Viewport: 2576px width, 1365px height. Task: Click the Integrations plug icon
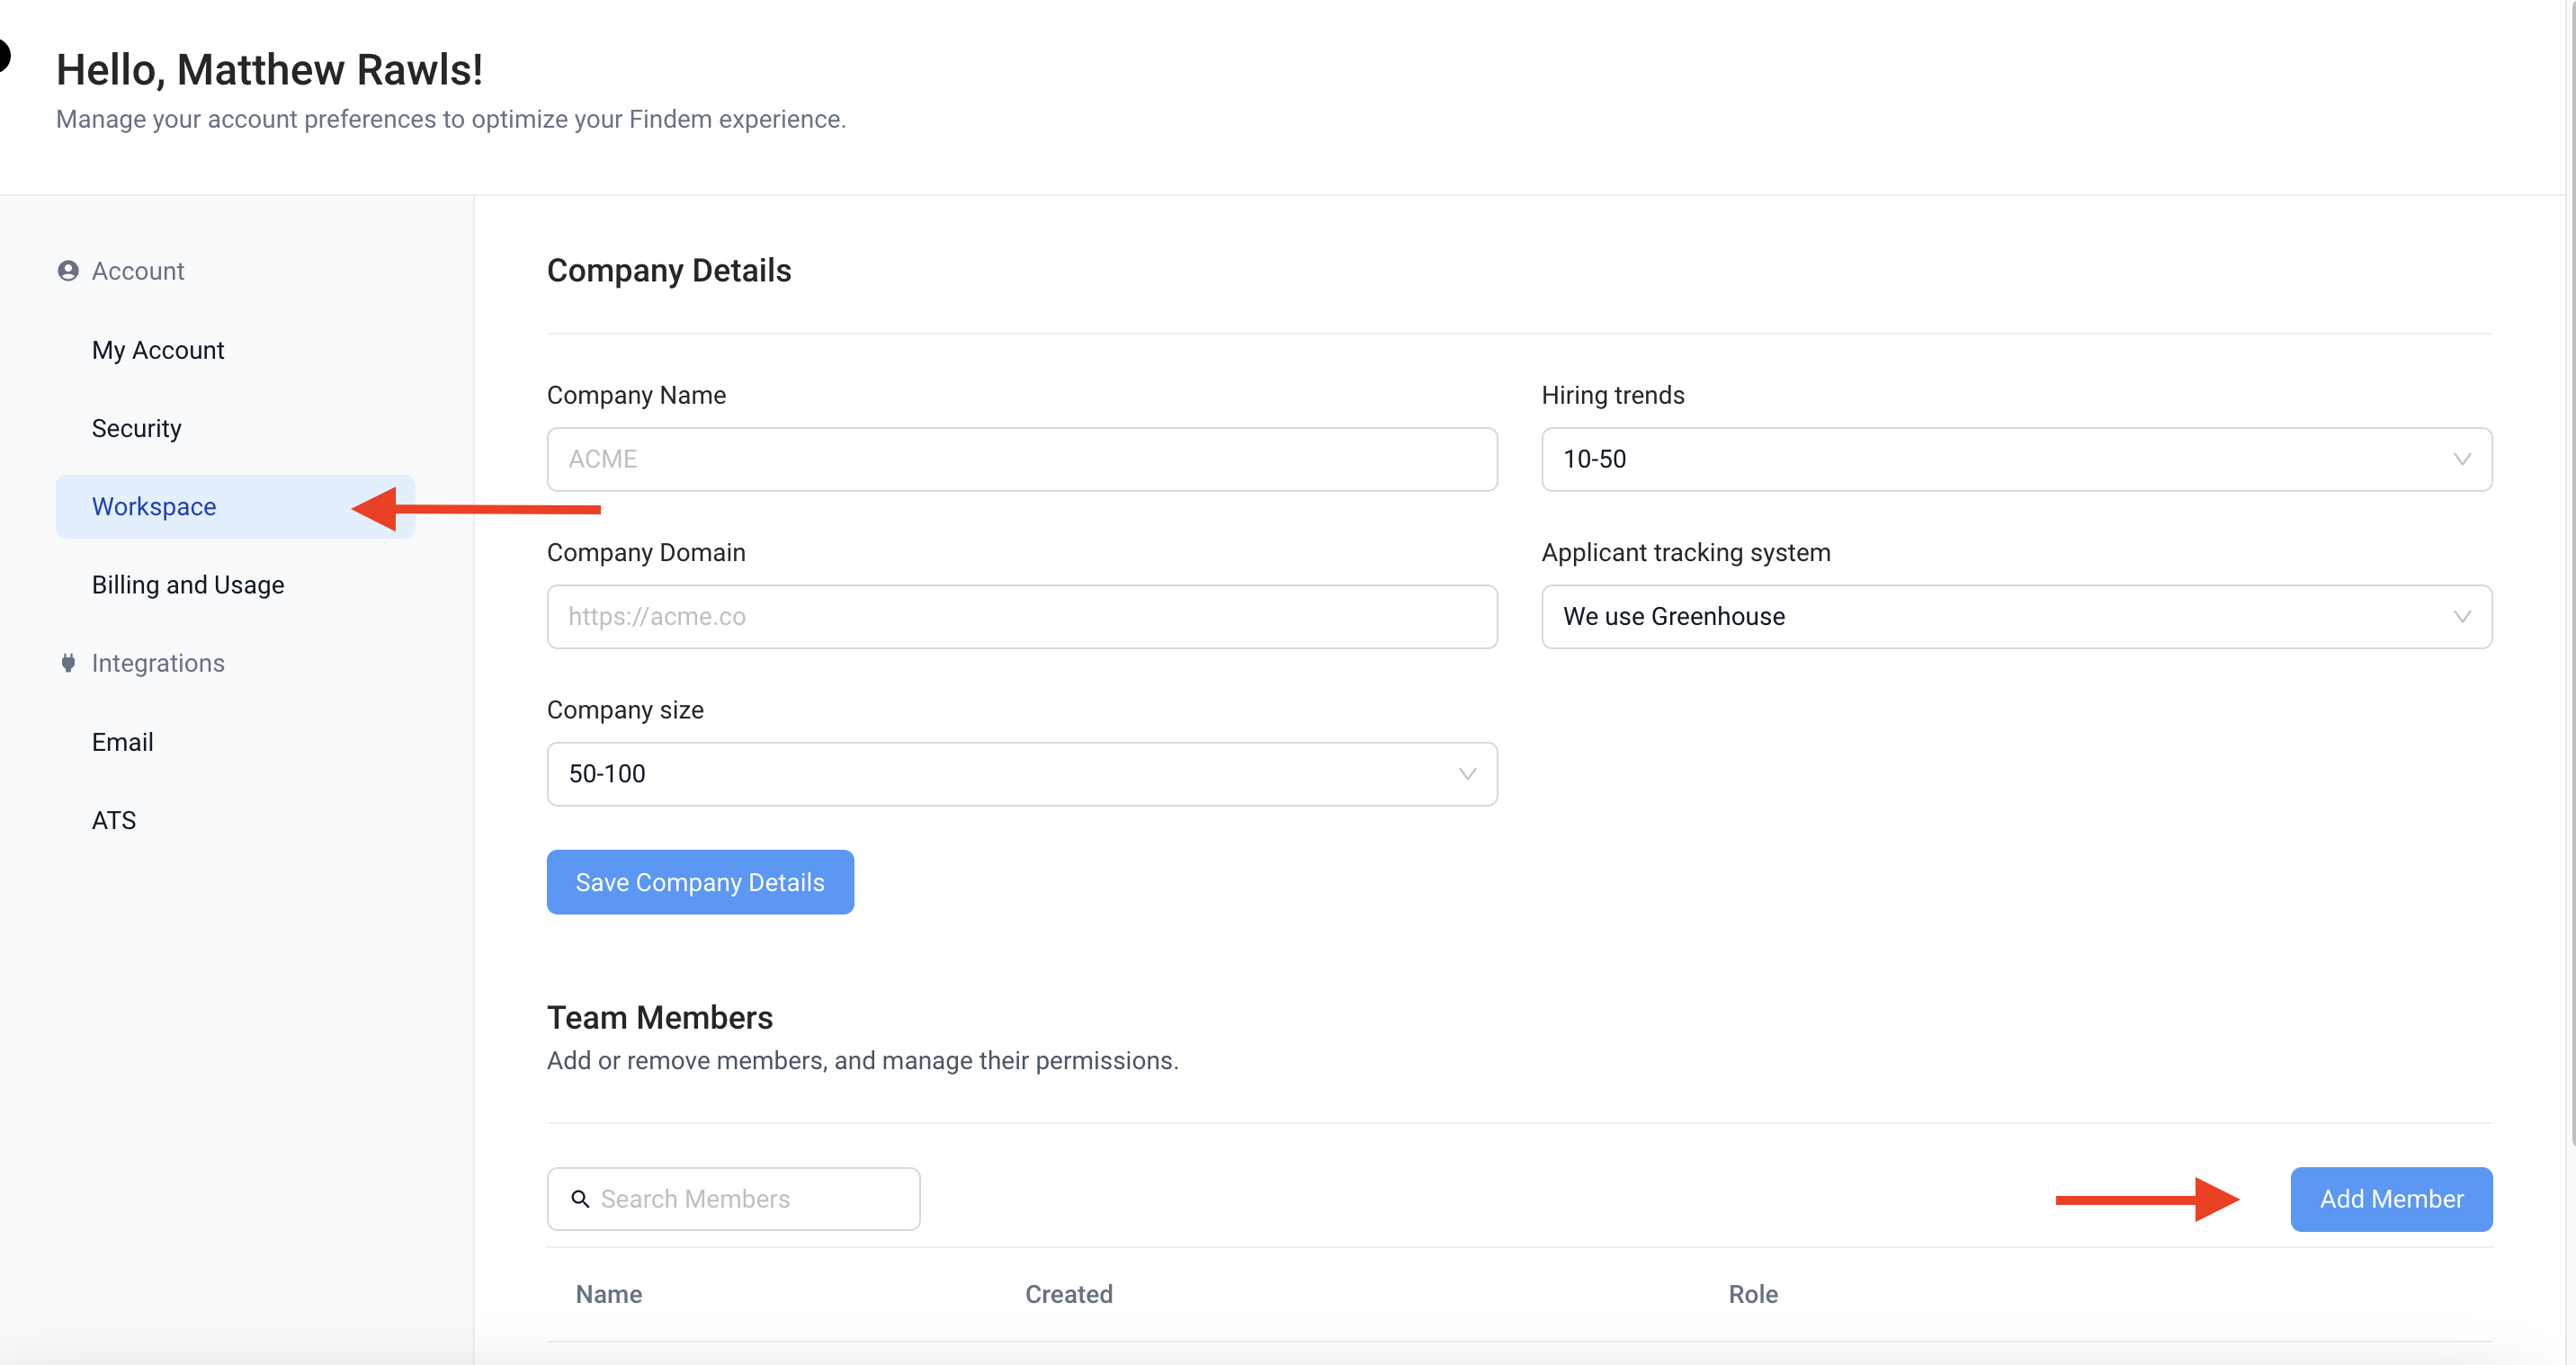pyautogui.click(x=68, y=663)
